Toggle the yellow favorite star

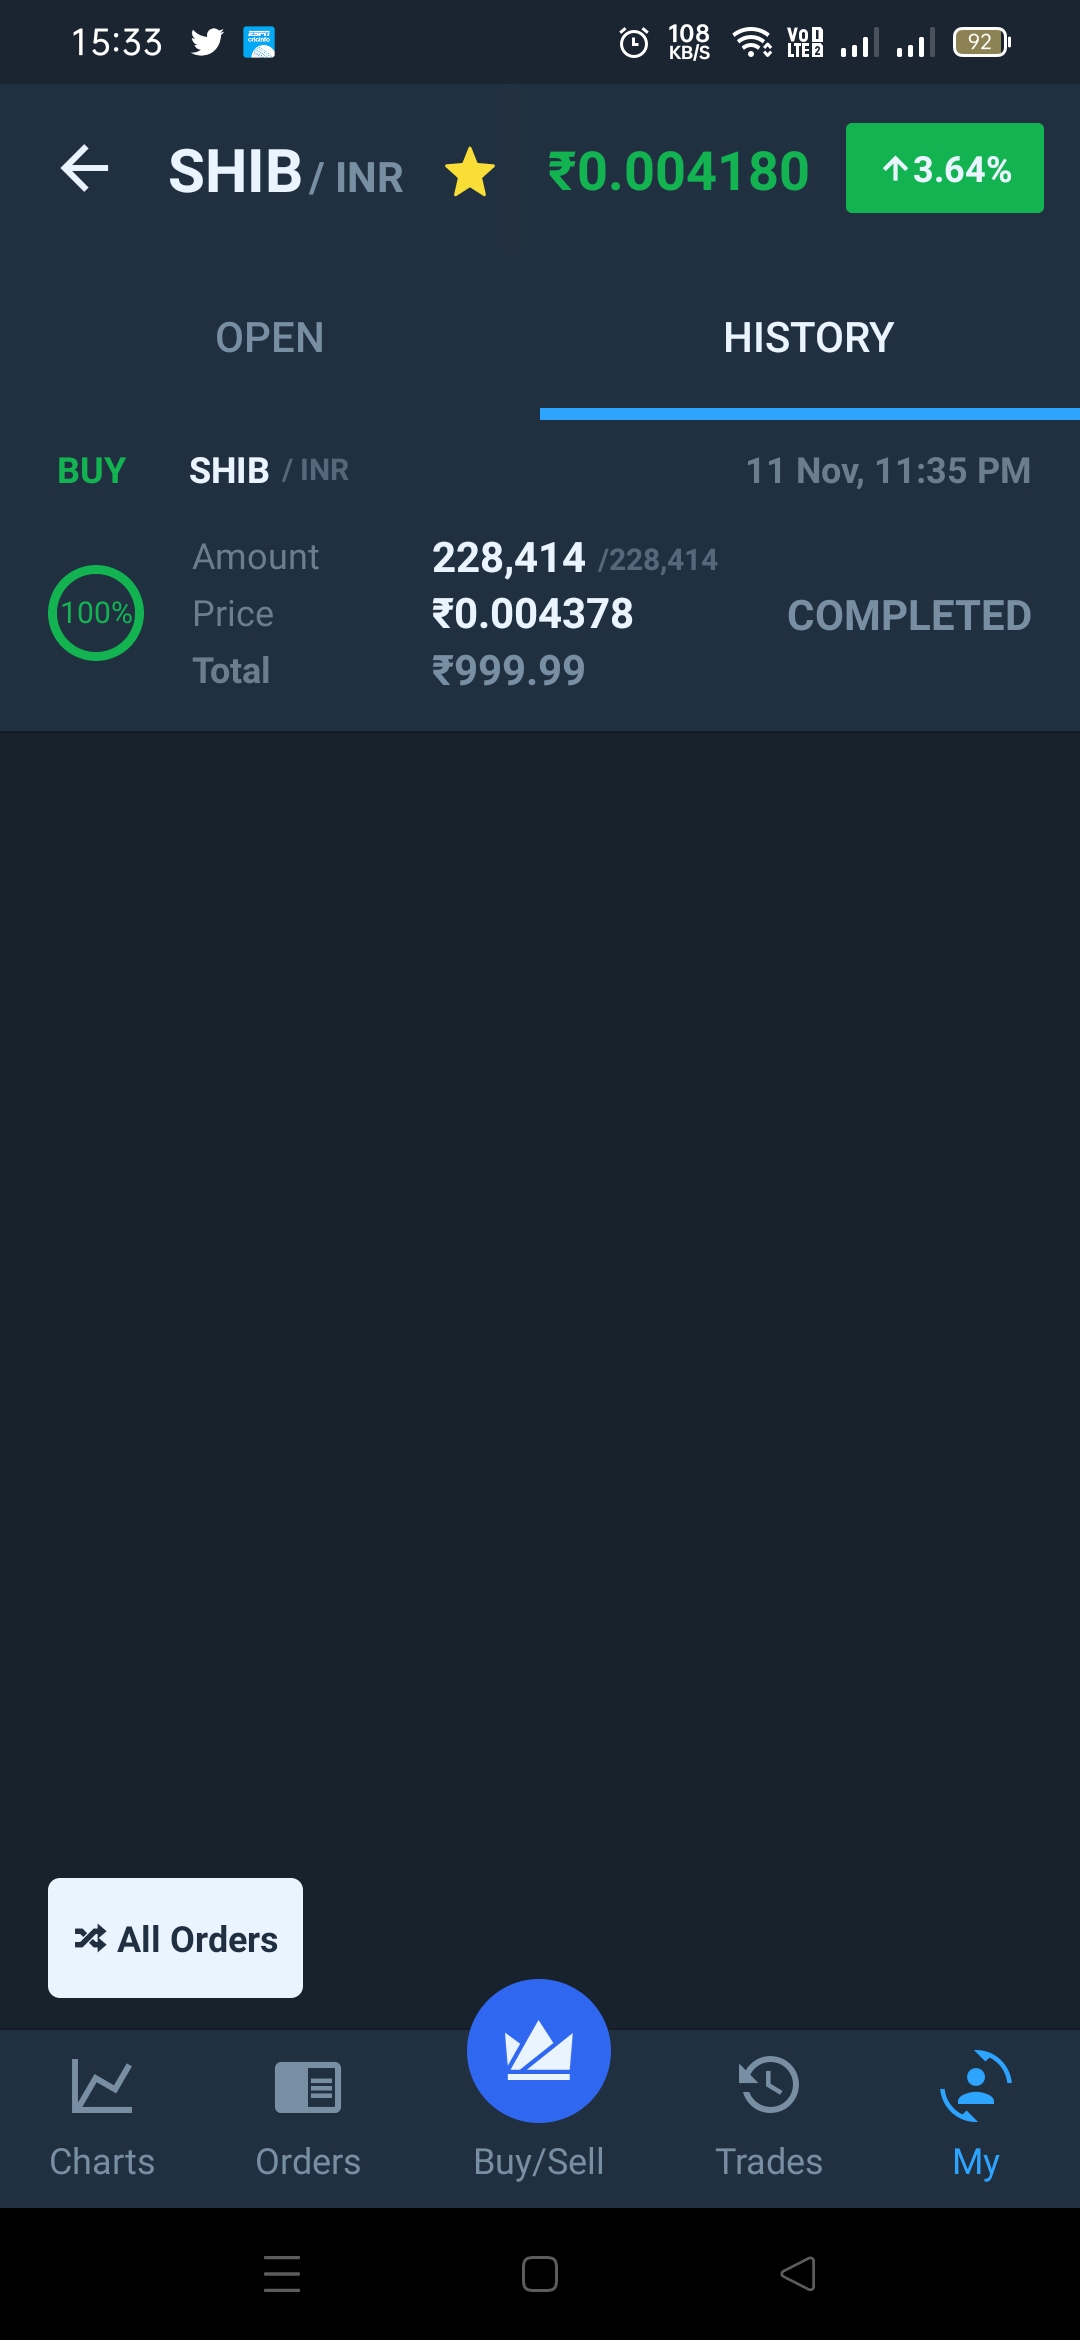pos(469,172)
